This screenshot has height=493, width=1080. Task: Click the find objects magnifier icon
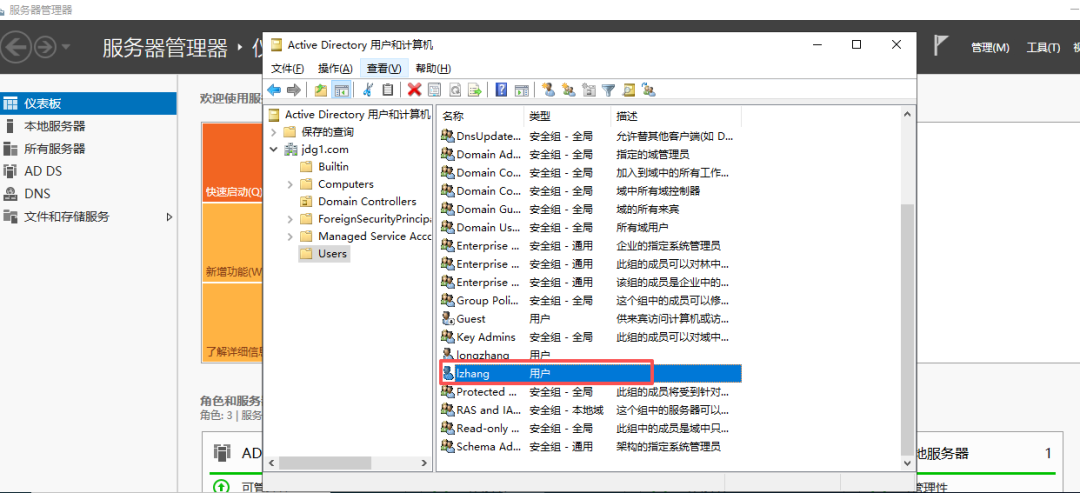[x=628, y=90]
